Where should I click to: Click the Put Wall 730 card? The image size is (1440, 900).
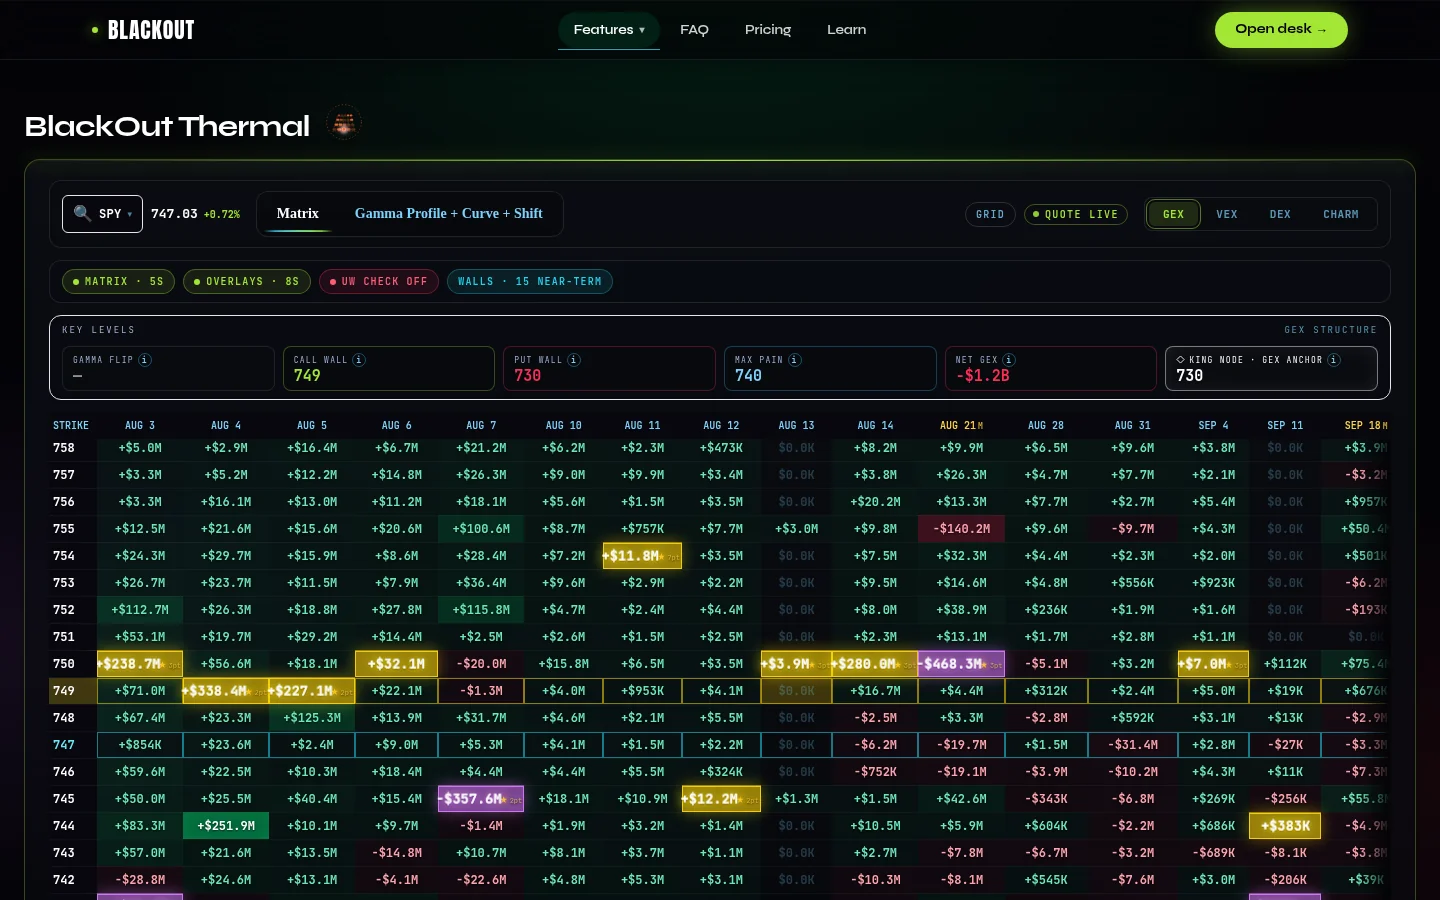[x=609, y=368]
